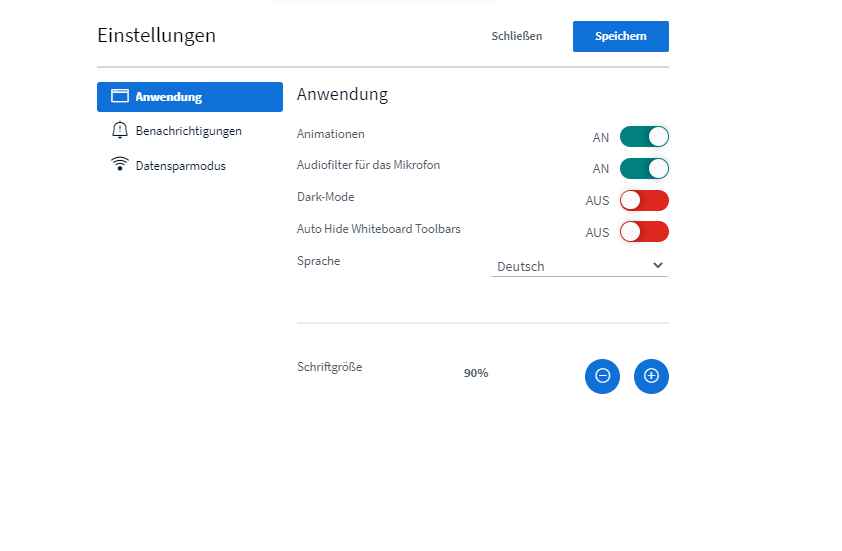
Task: Save settings with Speichern button
Action: click(x=620, y=36)
